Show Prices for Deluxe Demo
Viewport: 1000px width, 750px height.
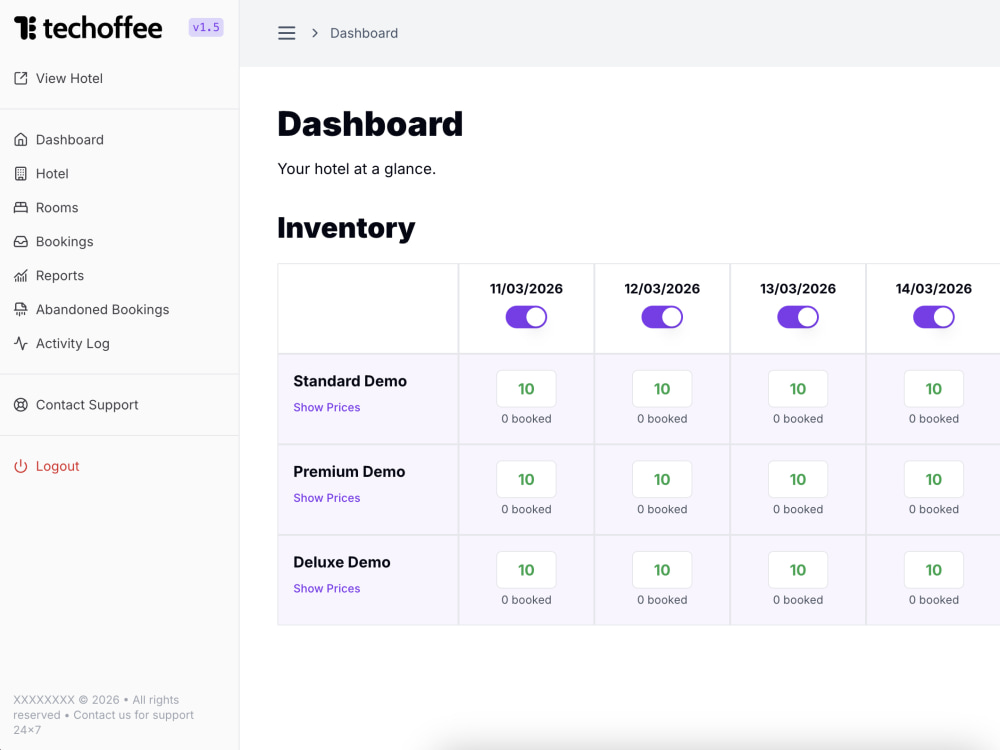point(327,588)
